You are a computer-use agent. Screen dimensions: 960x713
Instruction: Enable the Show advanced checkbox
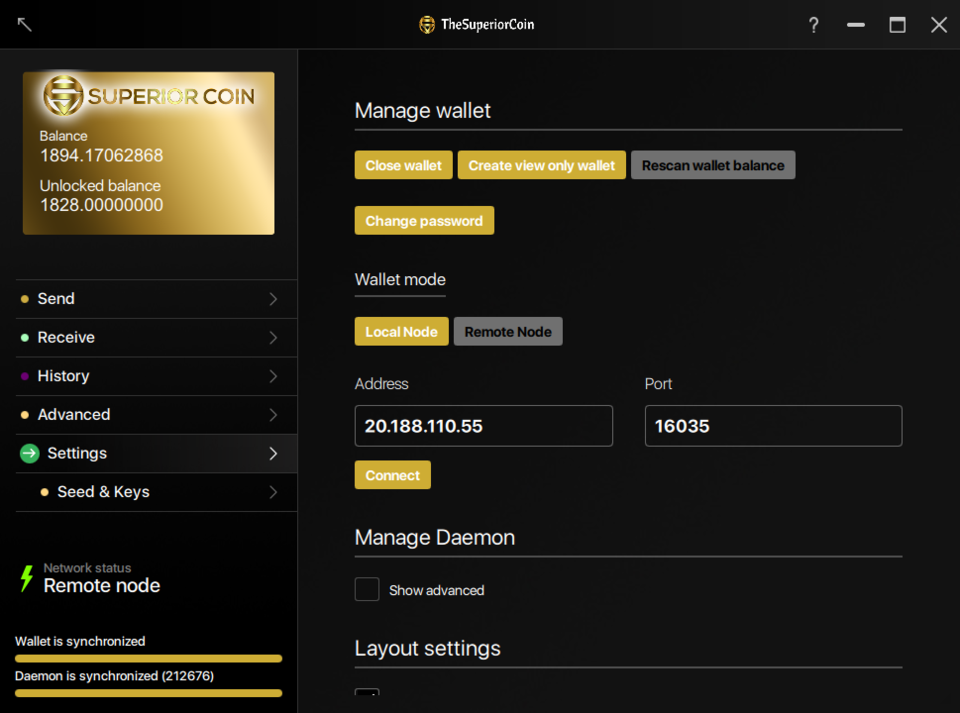[x=367, y=589]
